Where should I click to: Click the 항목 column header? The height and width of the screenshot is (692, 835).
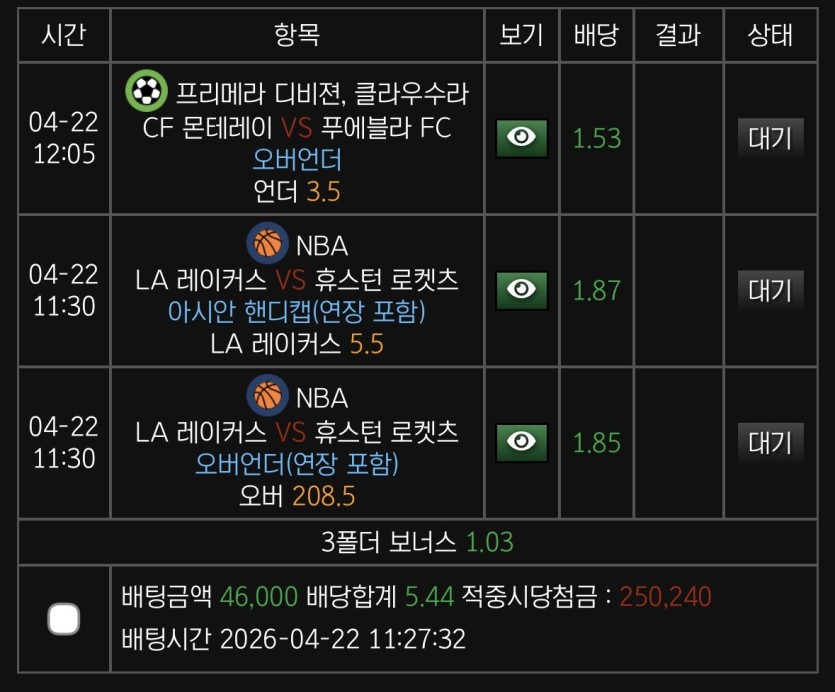tap(297, 35)
